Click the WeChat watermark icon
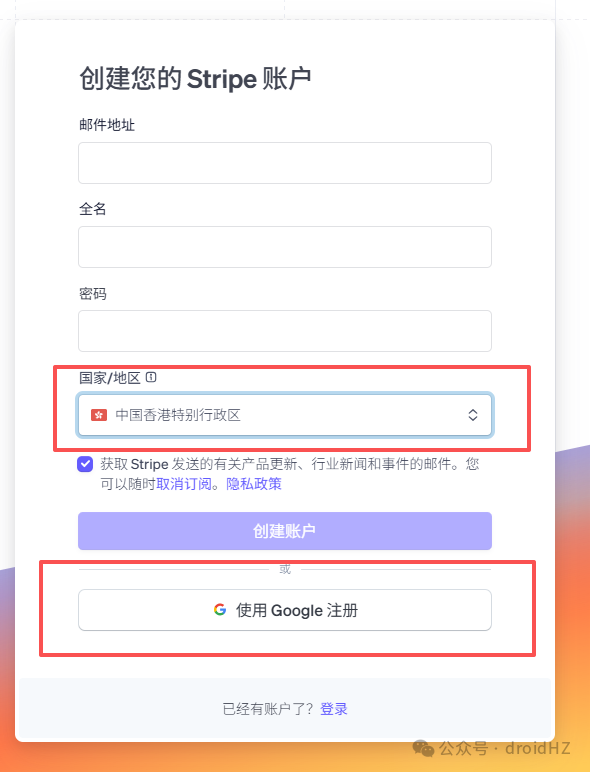 click(423, 748)
